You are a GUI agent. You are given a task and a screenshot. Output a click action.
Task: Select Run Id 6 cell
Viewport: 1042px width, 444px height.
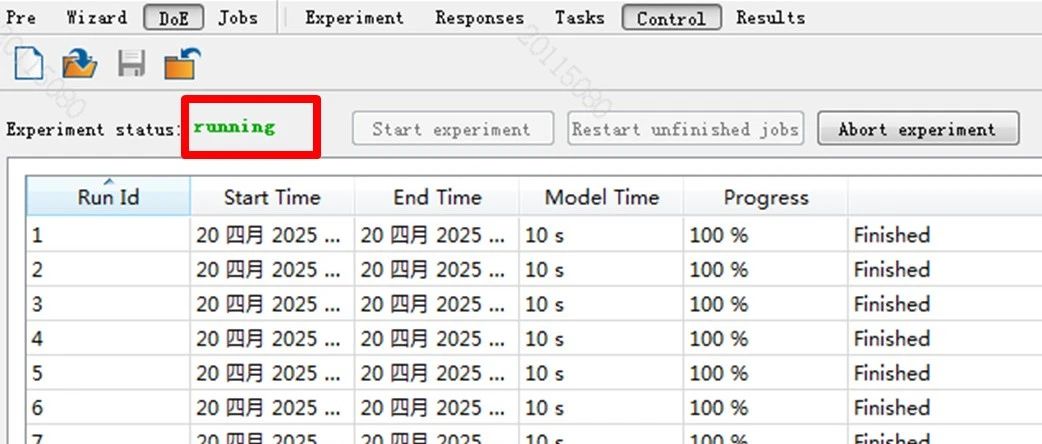coord(108,407)
